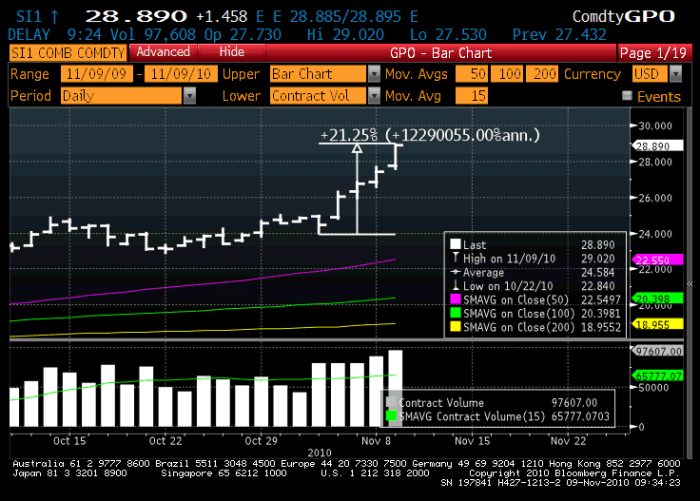Click the High on 11/09/10 legend icon
Screen dimensions: 700x501
pos(455,258)
